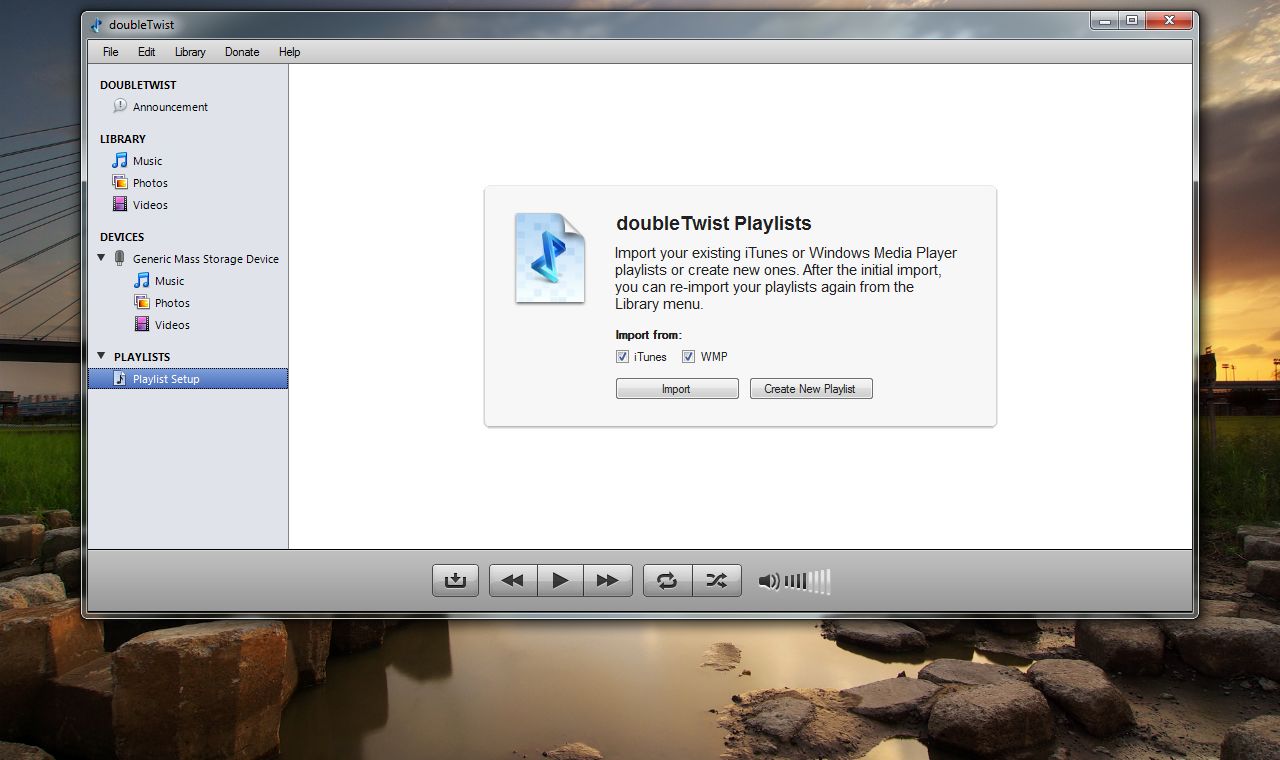Screen dimensions: 1280x760
Task: Select Playlist Setup label
Action: coord(166,379)
